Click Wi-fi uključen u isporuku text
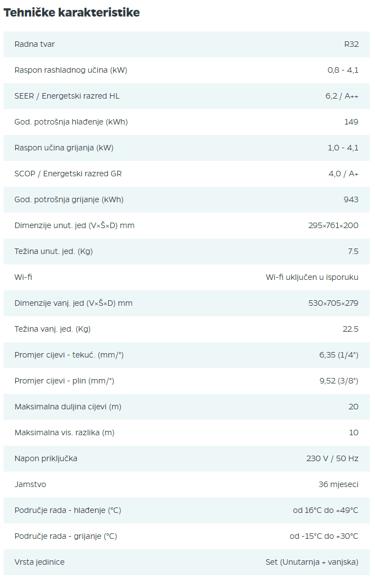 tap(312, 277)
